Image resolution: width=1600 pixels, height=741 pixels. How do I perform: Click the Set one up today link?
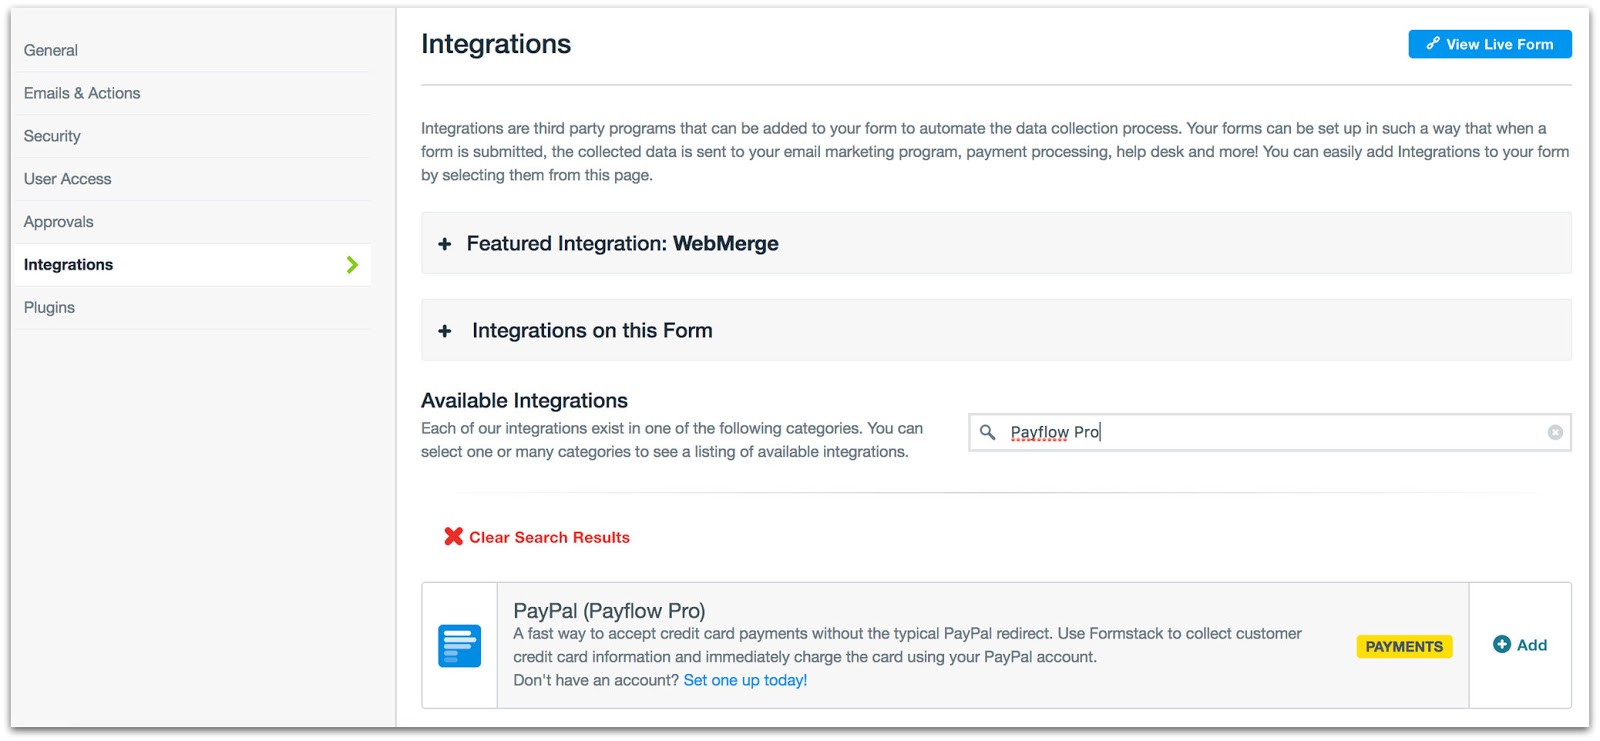[x=744, y=680]
